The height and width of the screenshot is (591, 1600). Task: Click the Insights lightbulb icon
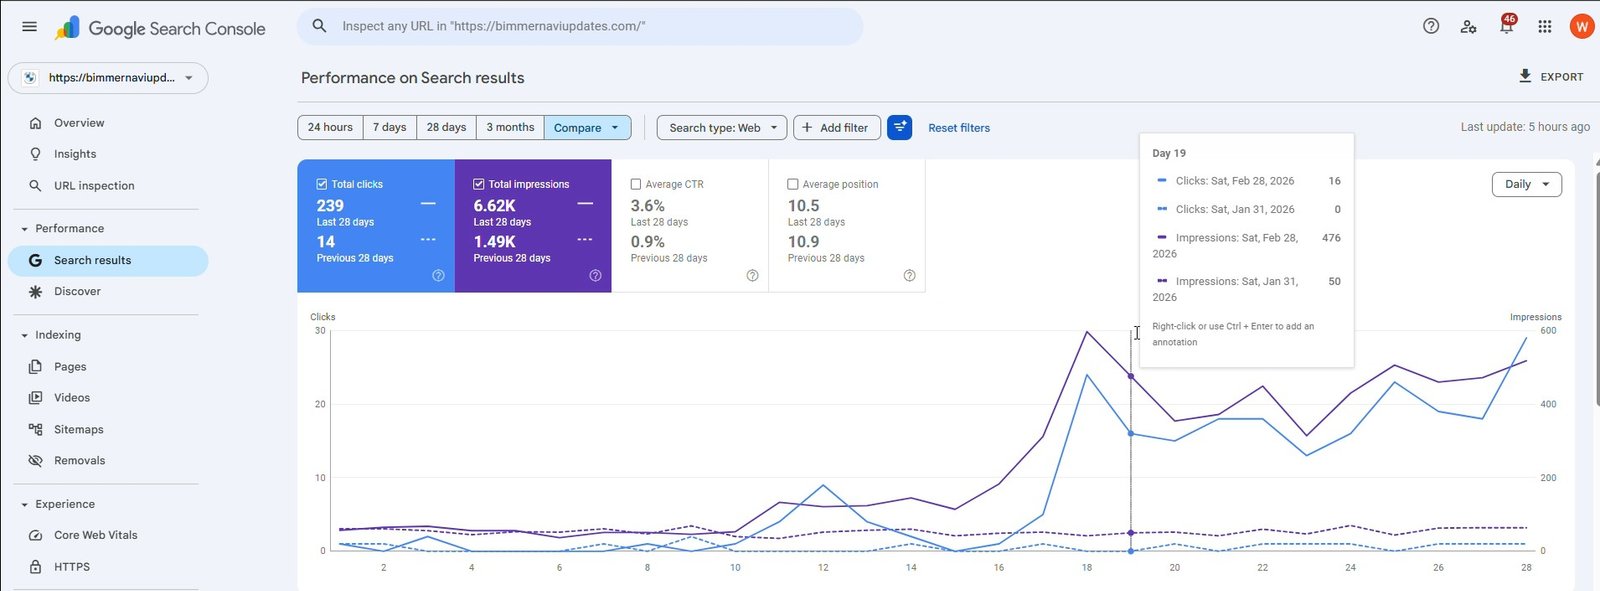[36, 154]
